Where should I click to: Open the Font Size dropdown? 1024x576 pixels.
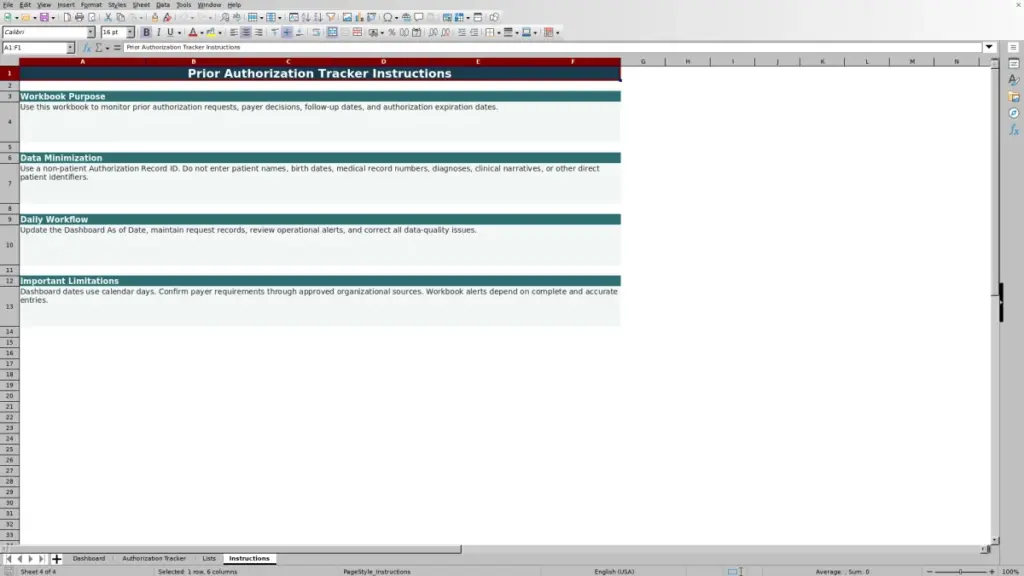130,33
